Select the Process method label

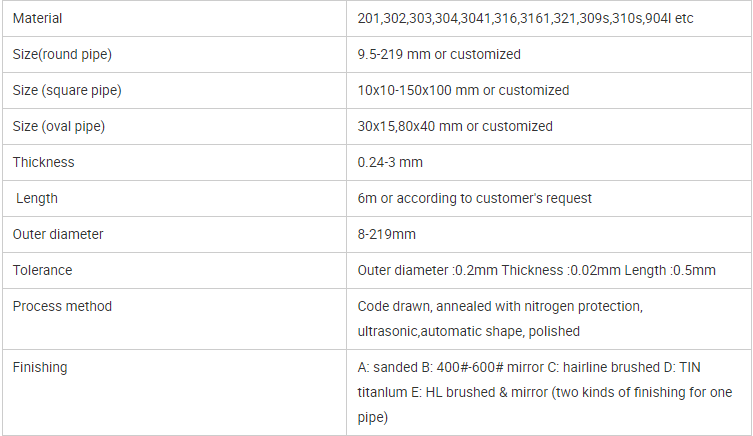(x=62, y=306)
